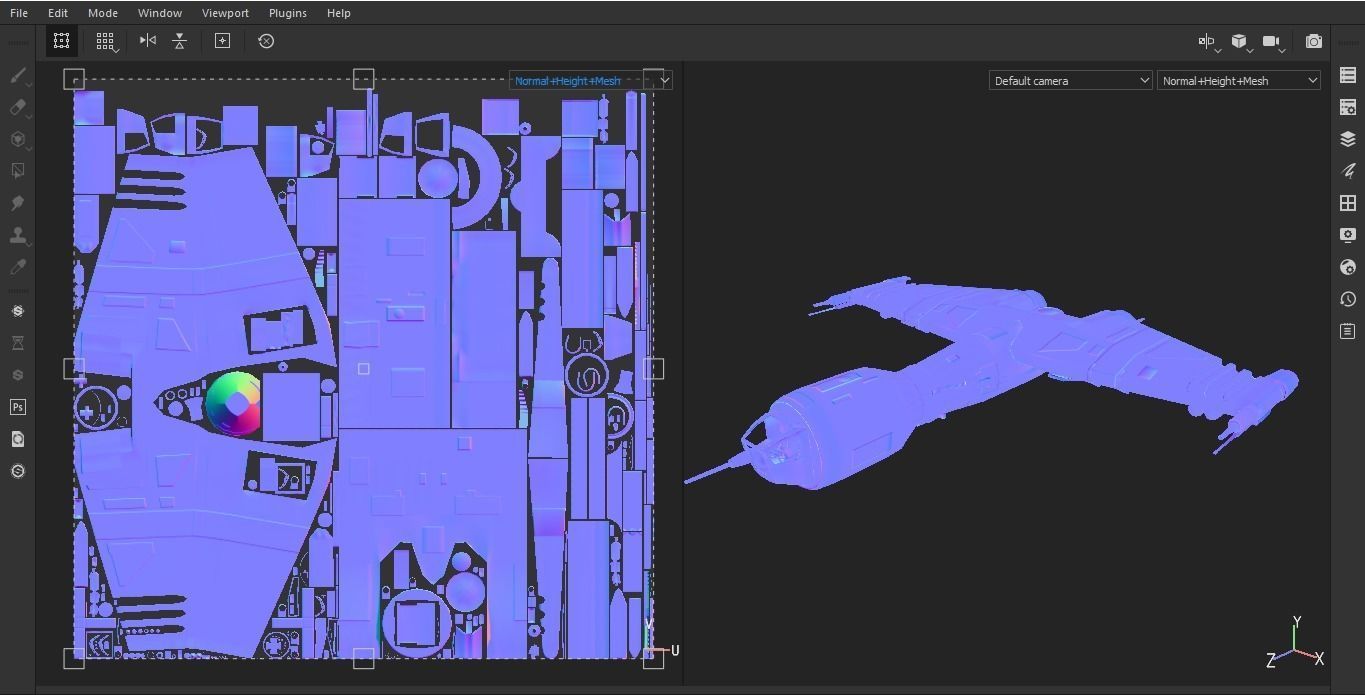Open the Texture Set List panel

pyautogui.click(x=1347, y=75)
